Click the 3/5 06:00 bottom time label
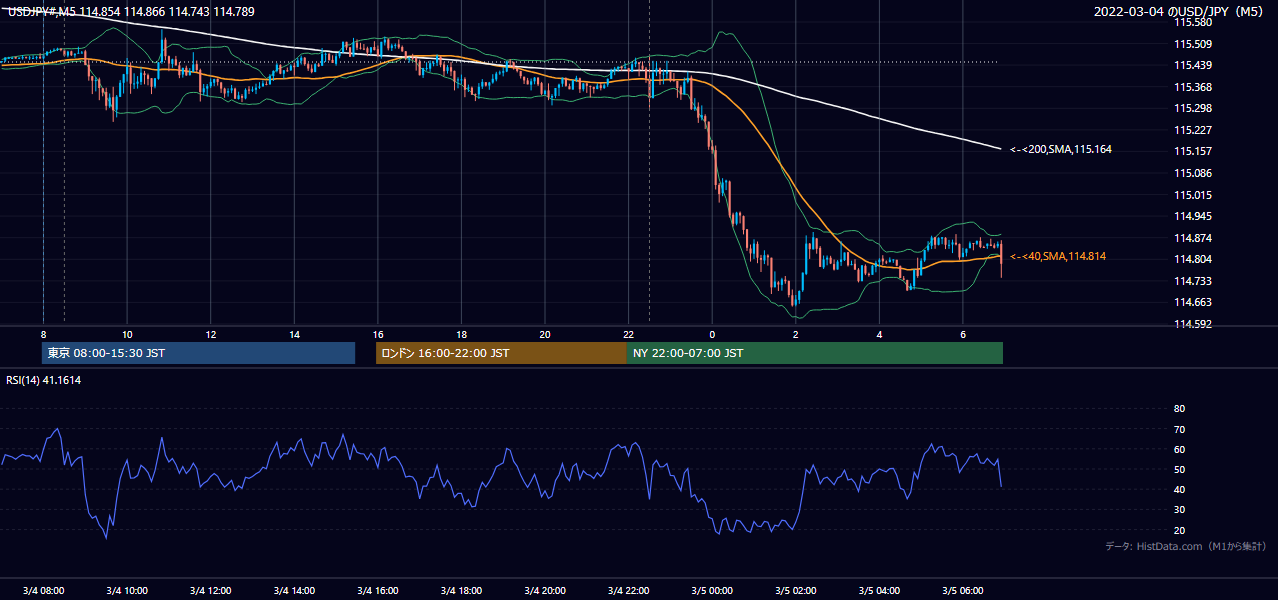Screen dimensions: 1278x600 962,590
